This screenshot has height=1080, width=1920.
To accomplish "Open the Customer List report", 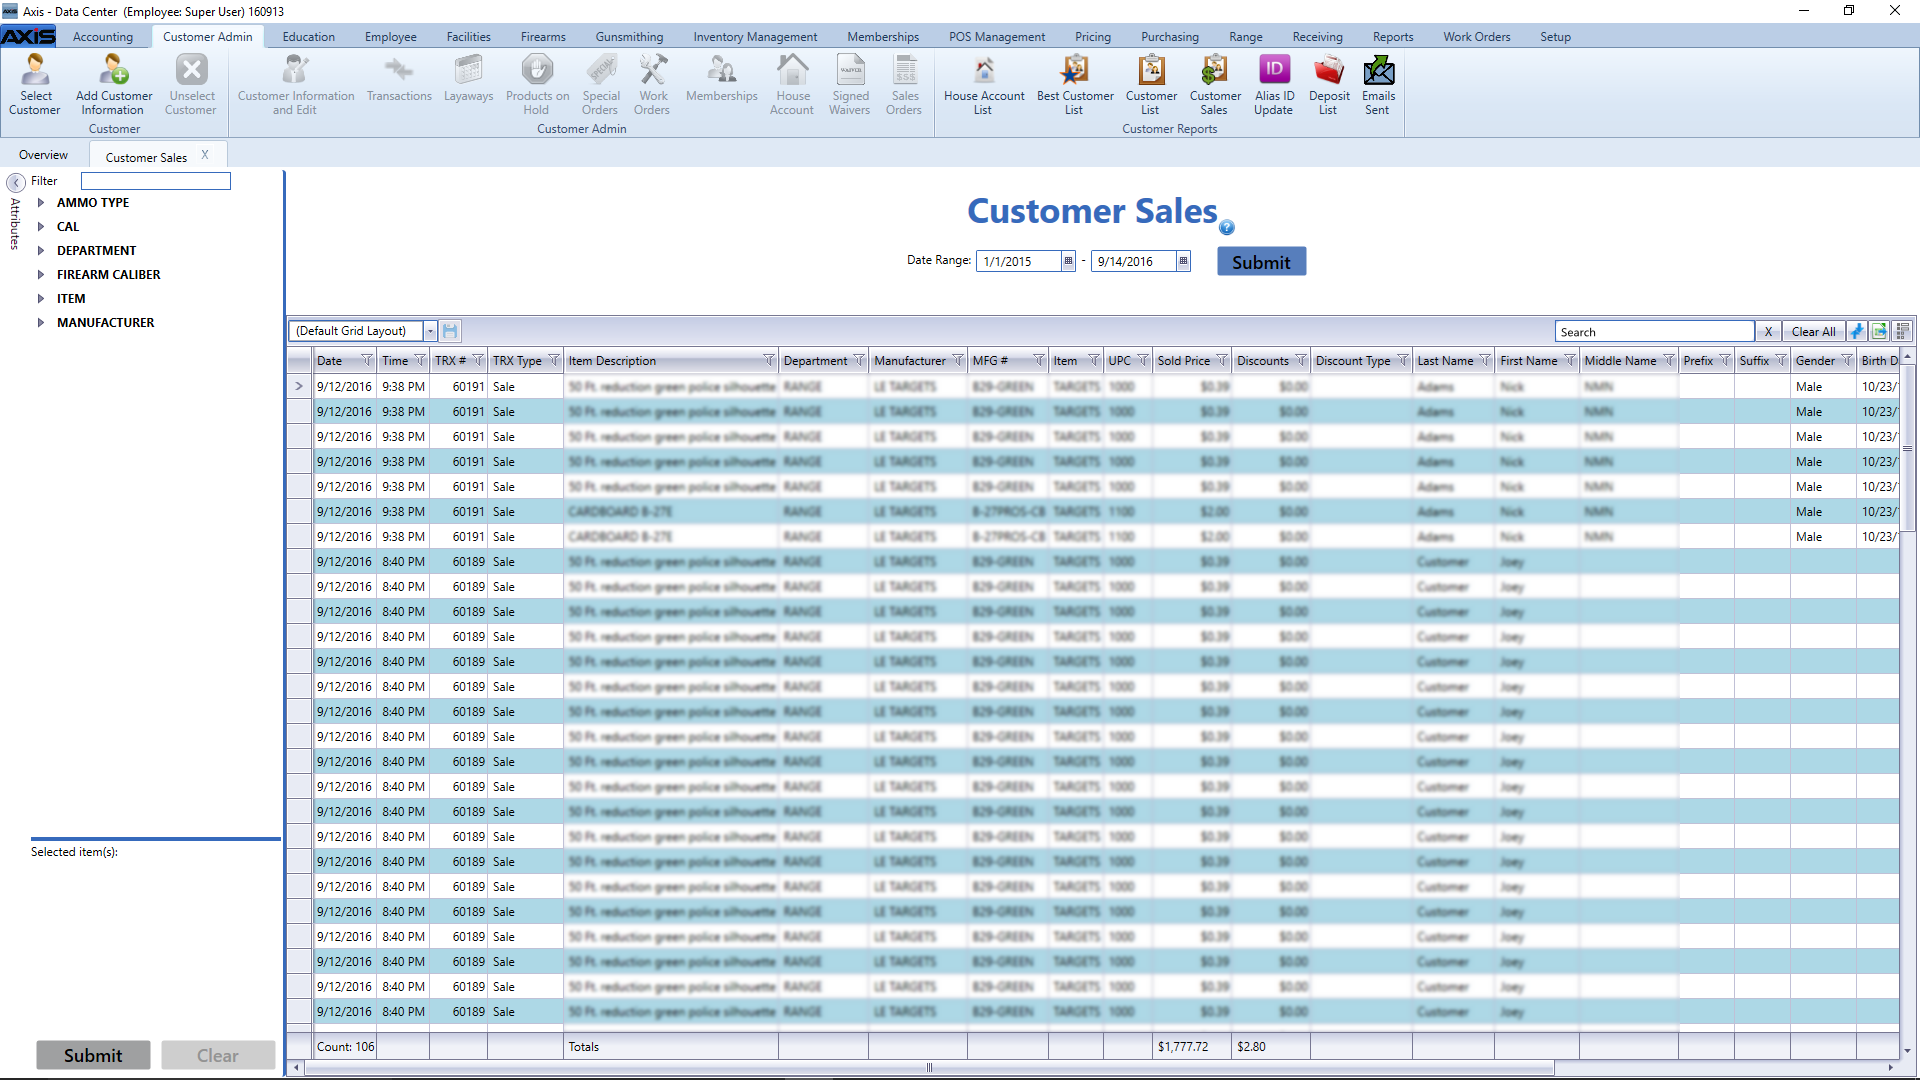I will pyautogui.click(x=1151, y=85).
